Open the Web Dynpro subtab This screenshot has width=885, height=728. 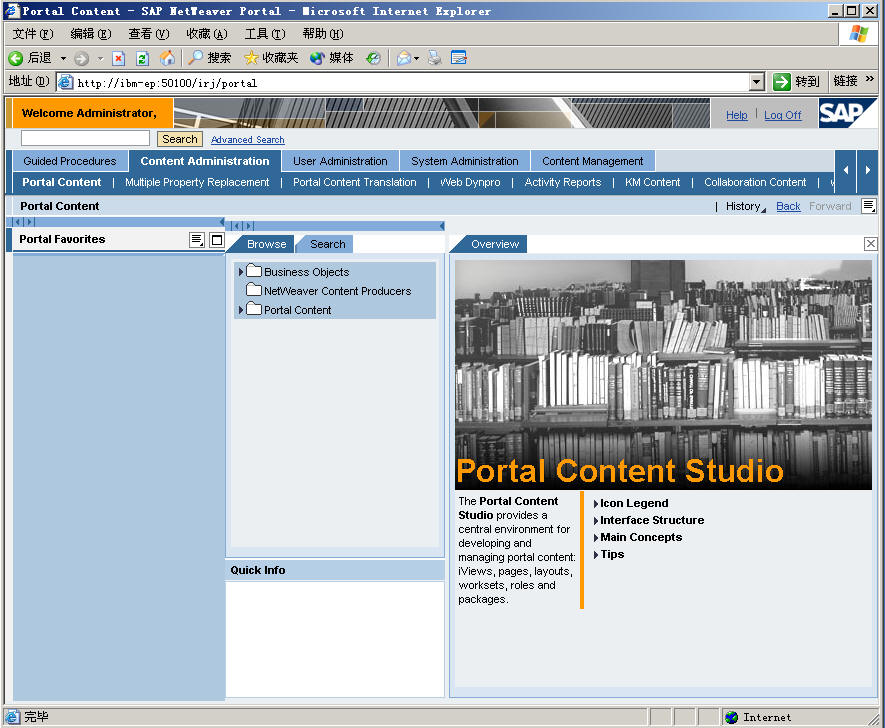tap(470, 182)
